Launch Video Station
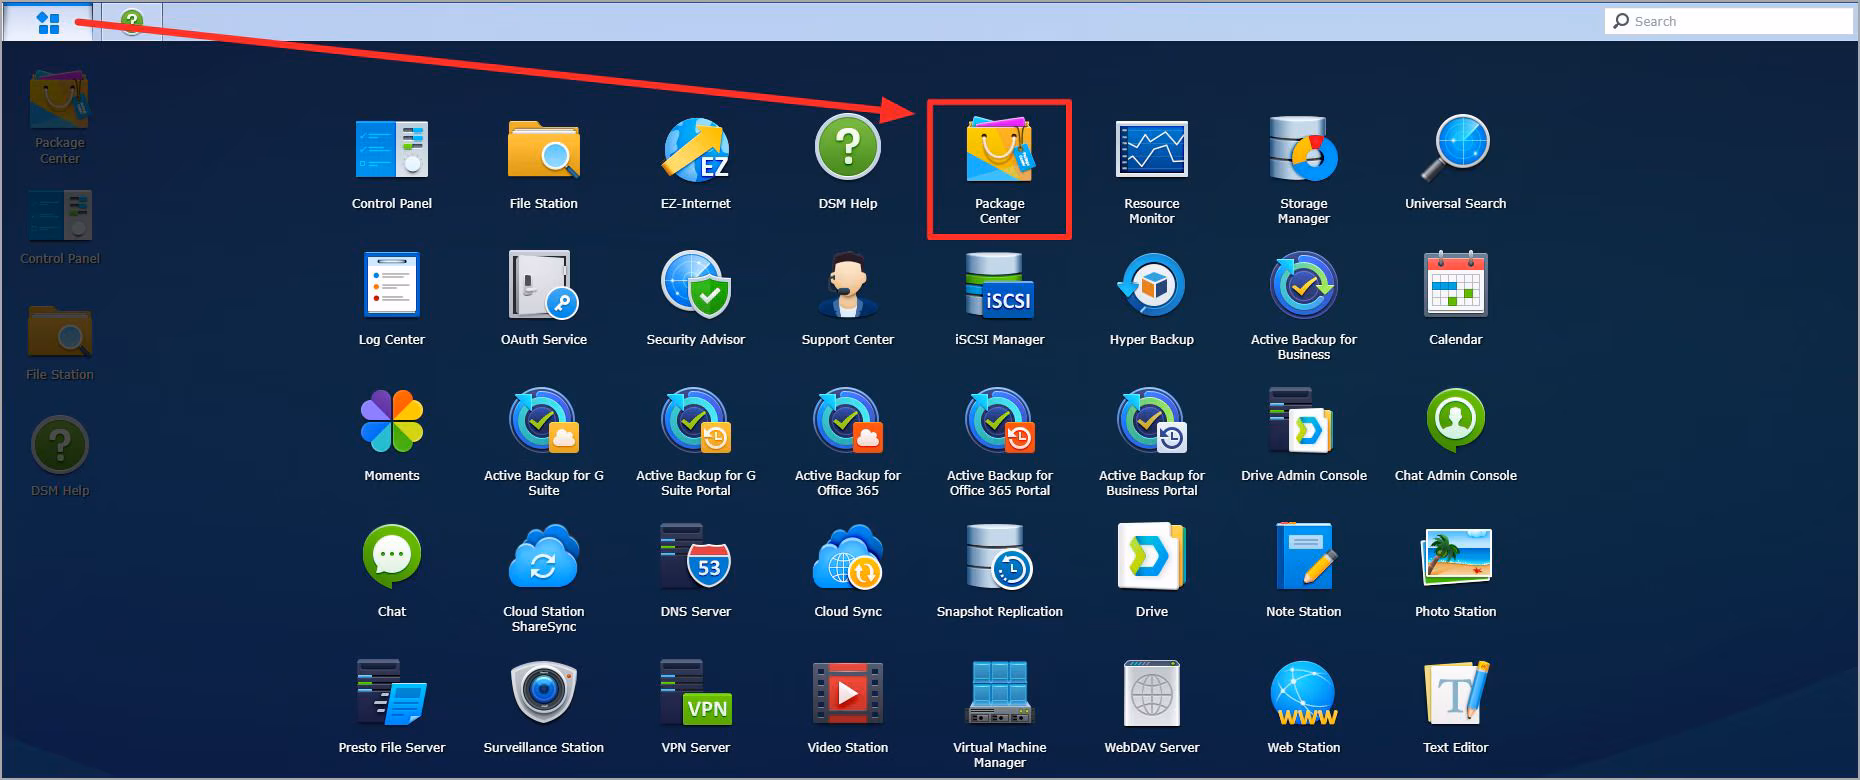1860x780 pixels. (x=848, y=707)
